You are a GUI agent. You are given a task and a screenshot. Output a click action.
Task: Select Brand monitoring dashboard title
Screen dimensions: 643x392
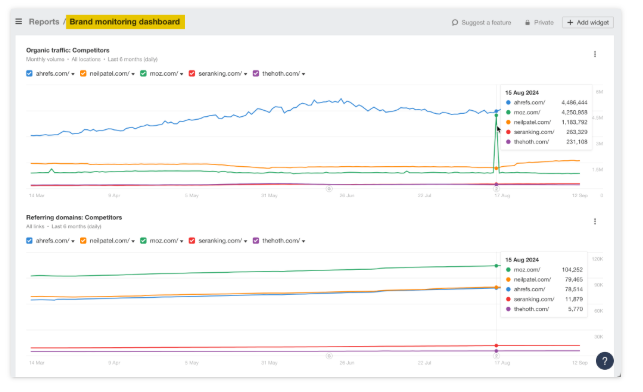point(125,22)
